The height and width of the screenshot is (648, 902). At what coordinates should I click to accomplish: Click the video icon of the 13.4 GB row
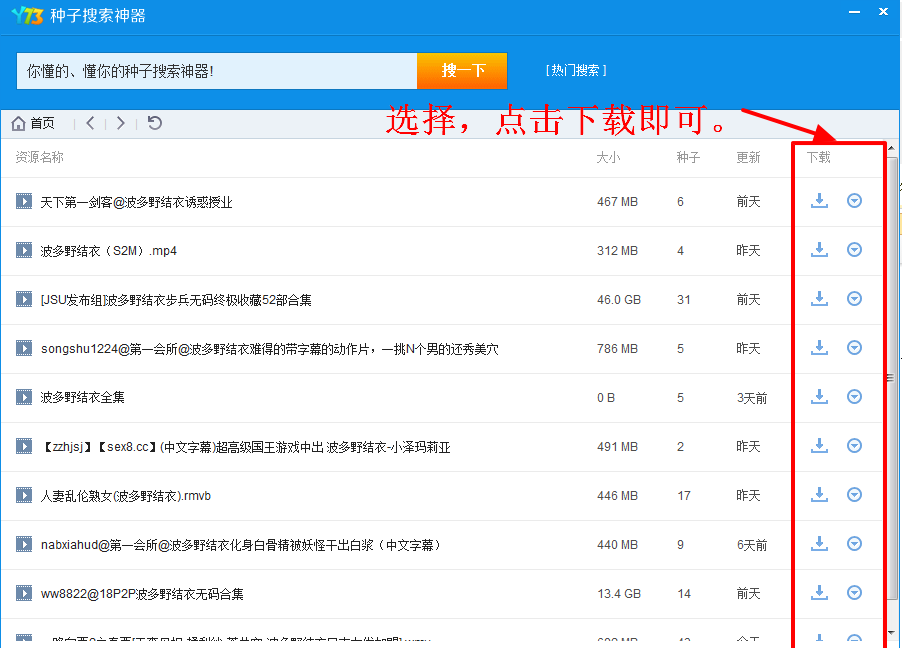[24, 592]
